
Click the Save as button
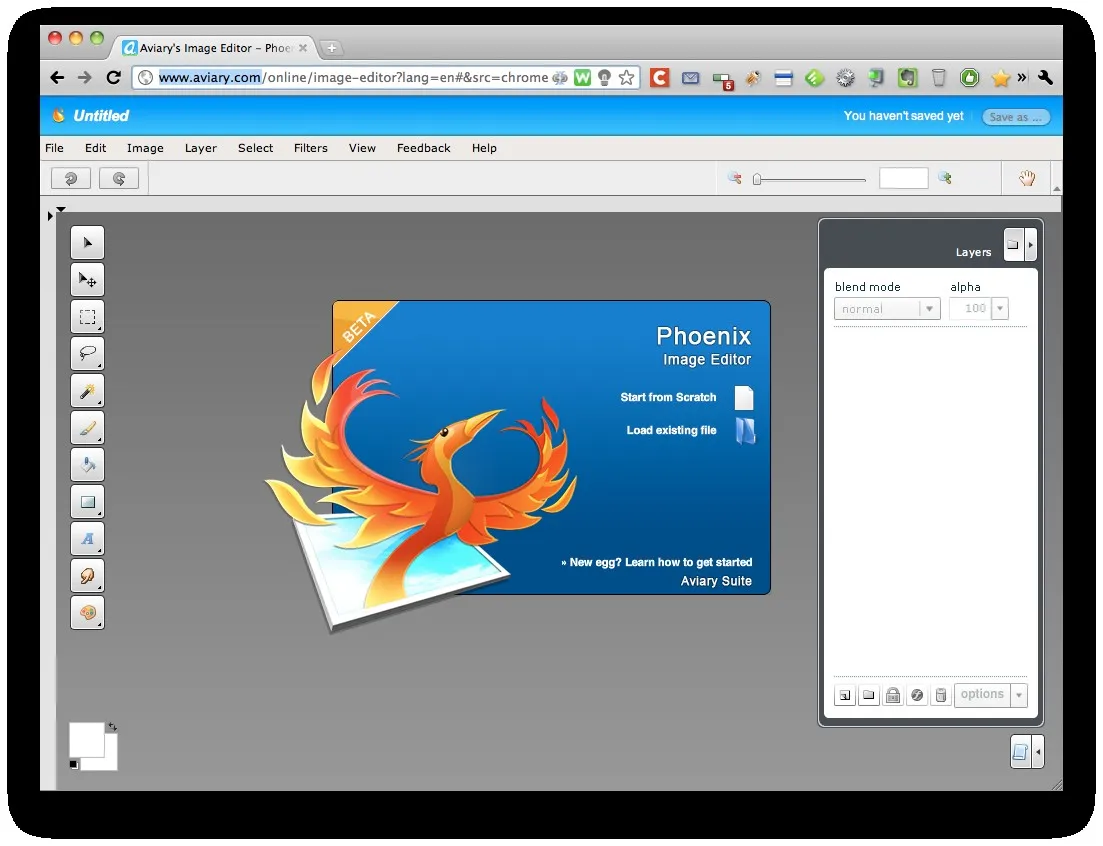click(1016, 117)
